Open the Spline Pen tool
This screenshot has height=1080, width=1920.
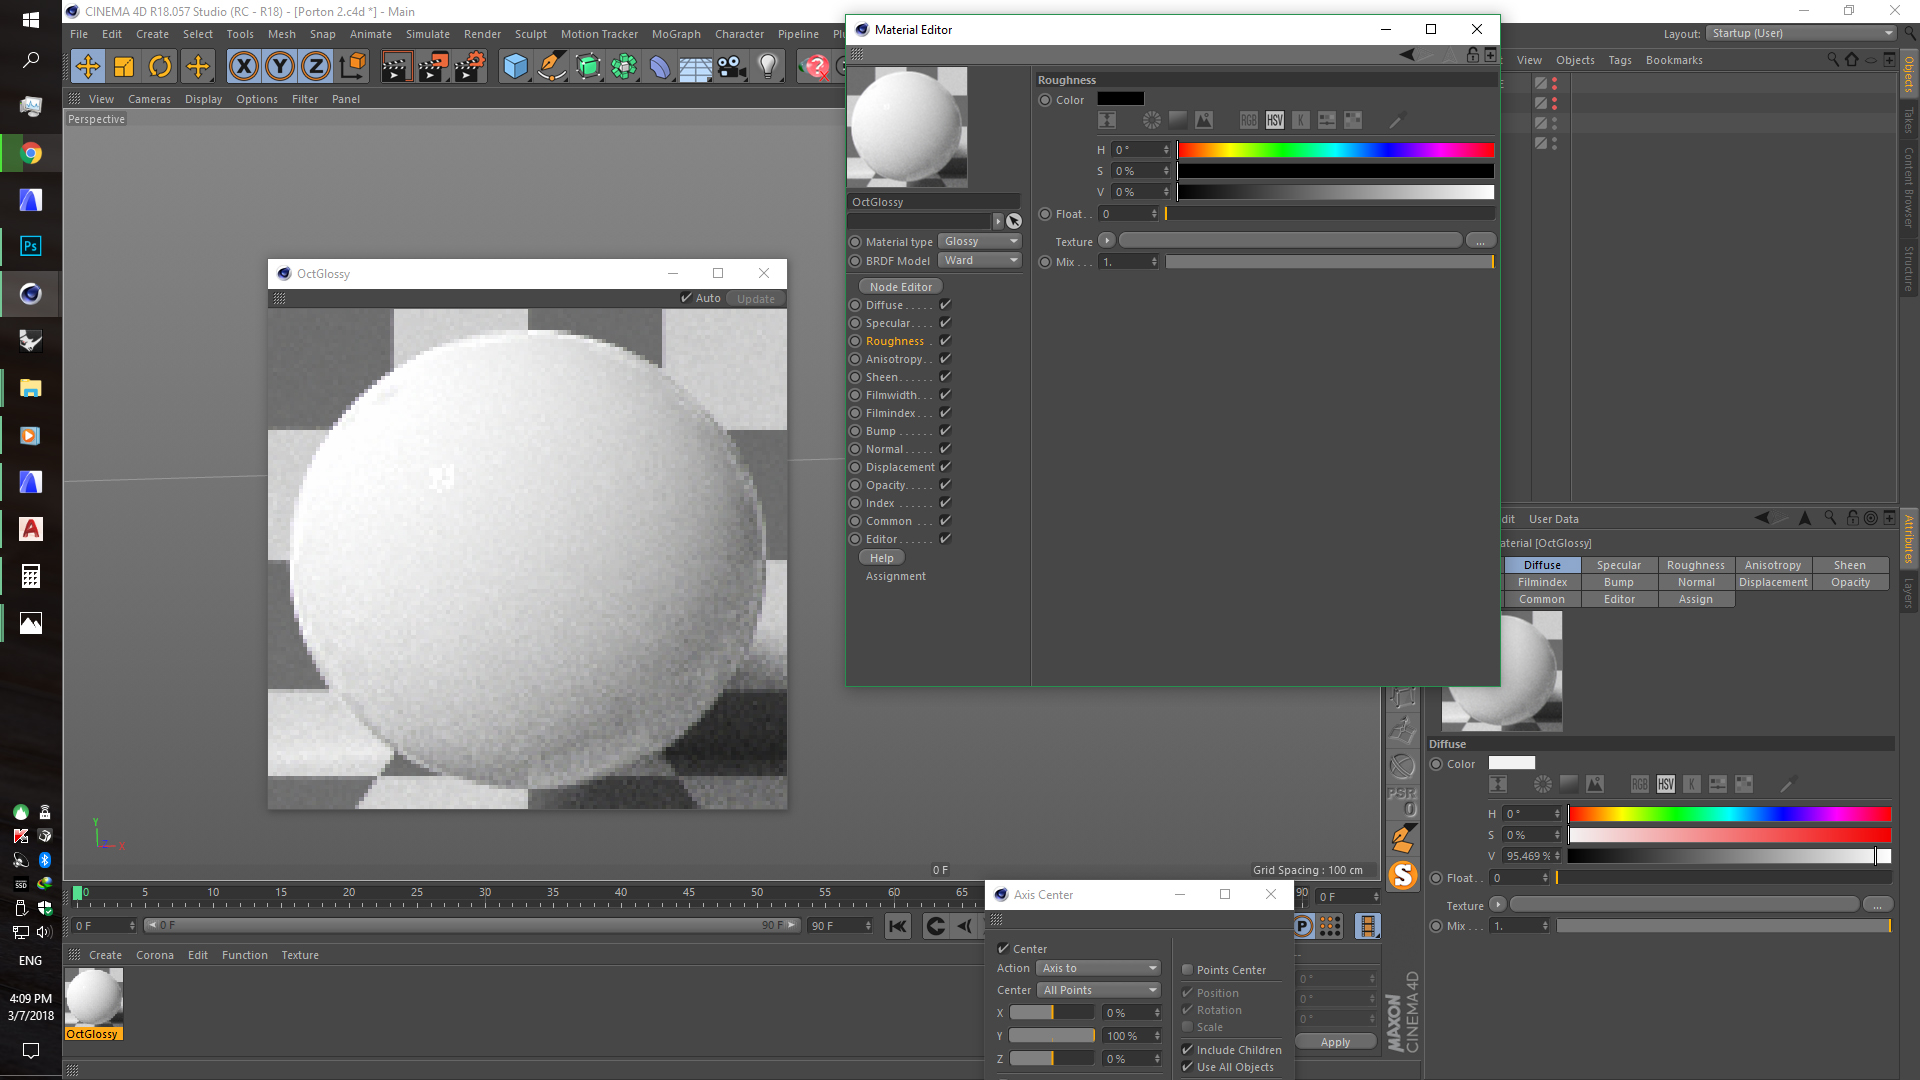point(551,67)
